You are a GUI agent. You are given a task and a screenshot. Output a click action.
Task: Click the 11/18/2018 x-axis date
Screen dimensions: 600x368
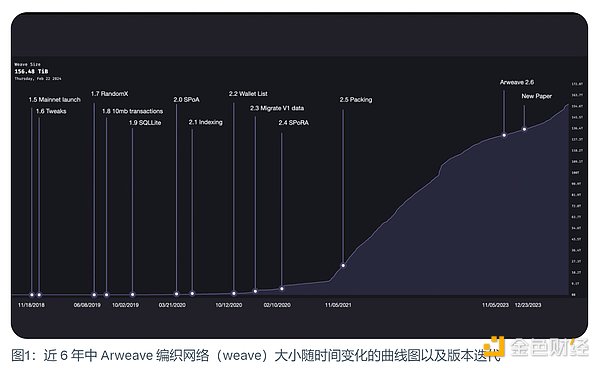[x=31, y=305]
